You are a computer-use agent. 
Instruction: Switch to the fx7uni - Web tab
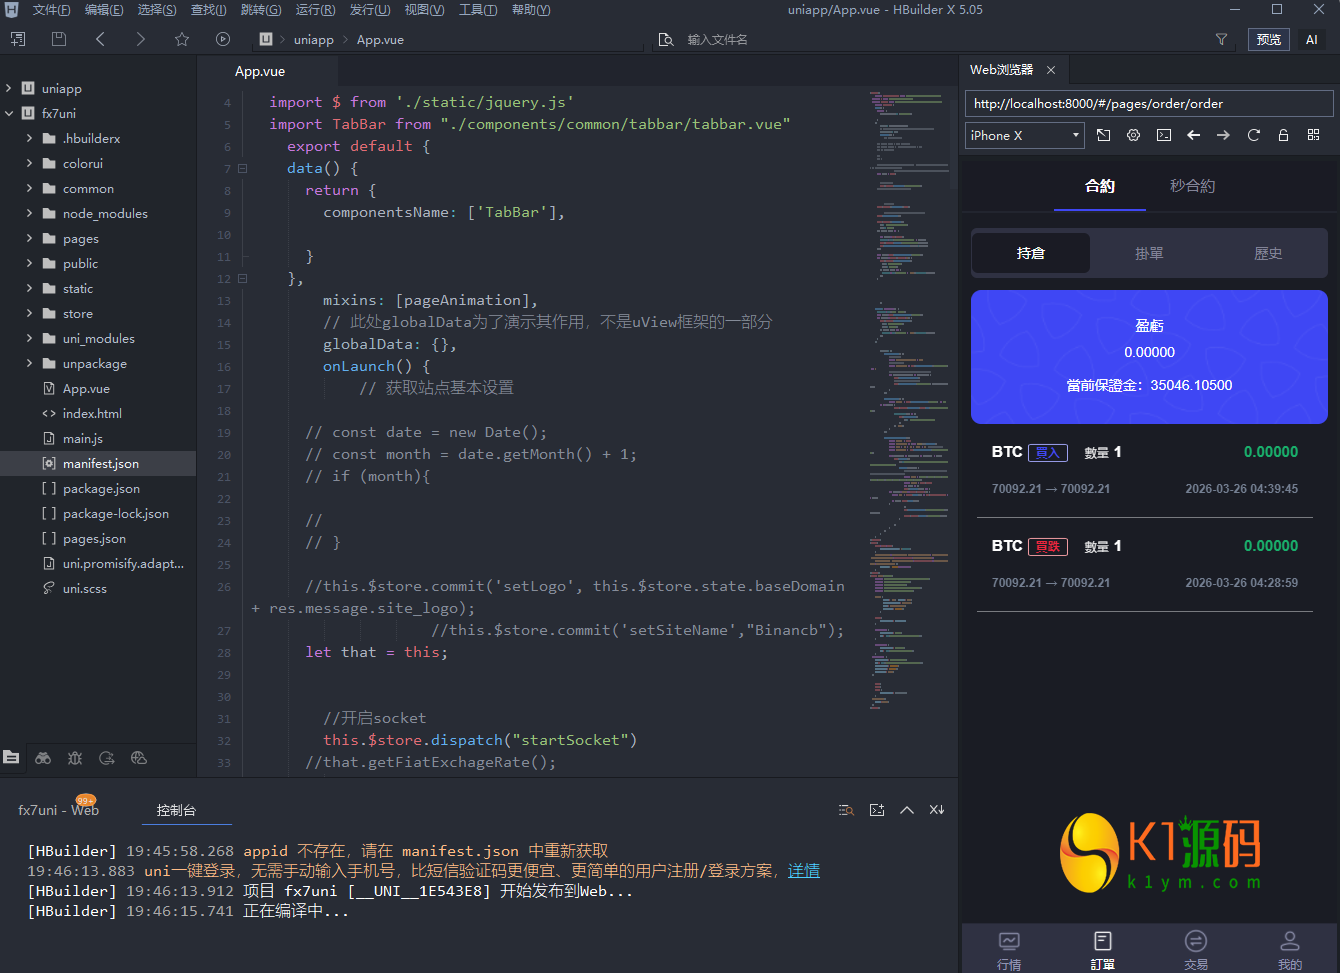click(58, 810)
